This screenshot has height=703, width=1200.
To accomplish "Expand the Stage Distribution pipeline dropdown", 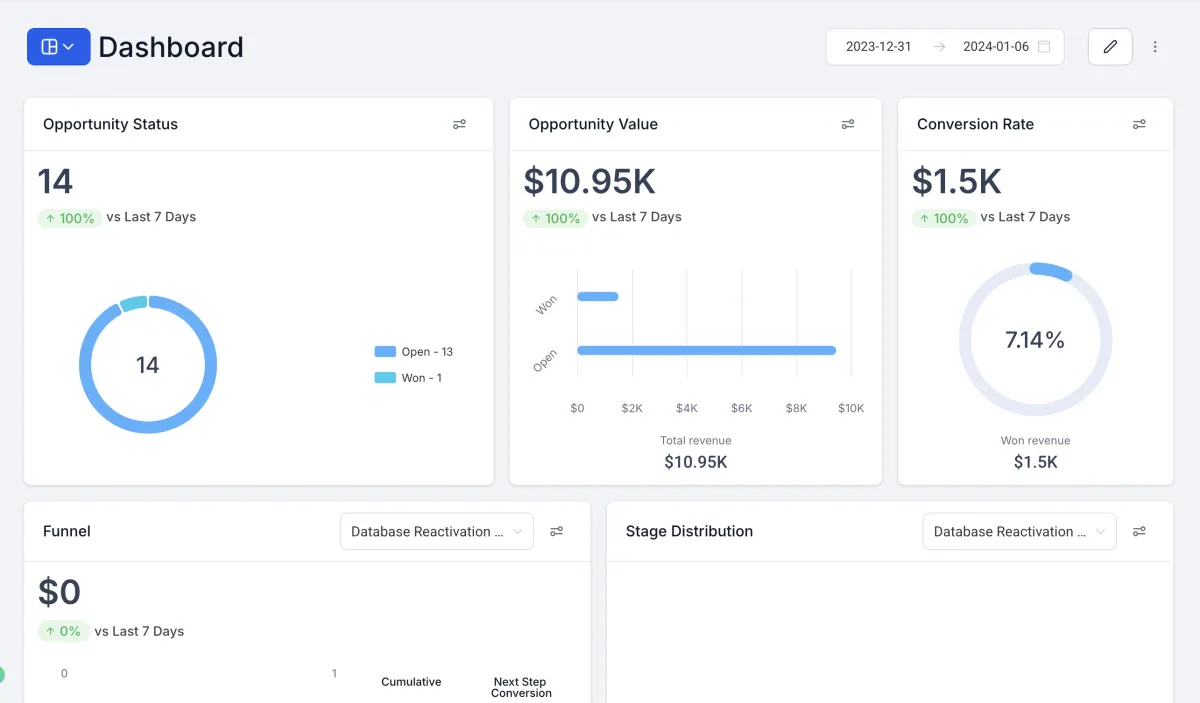I will 1019,531.
